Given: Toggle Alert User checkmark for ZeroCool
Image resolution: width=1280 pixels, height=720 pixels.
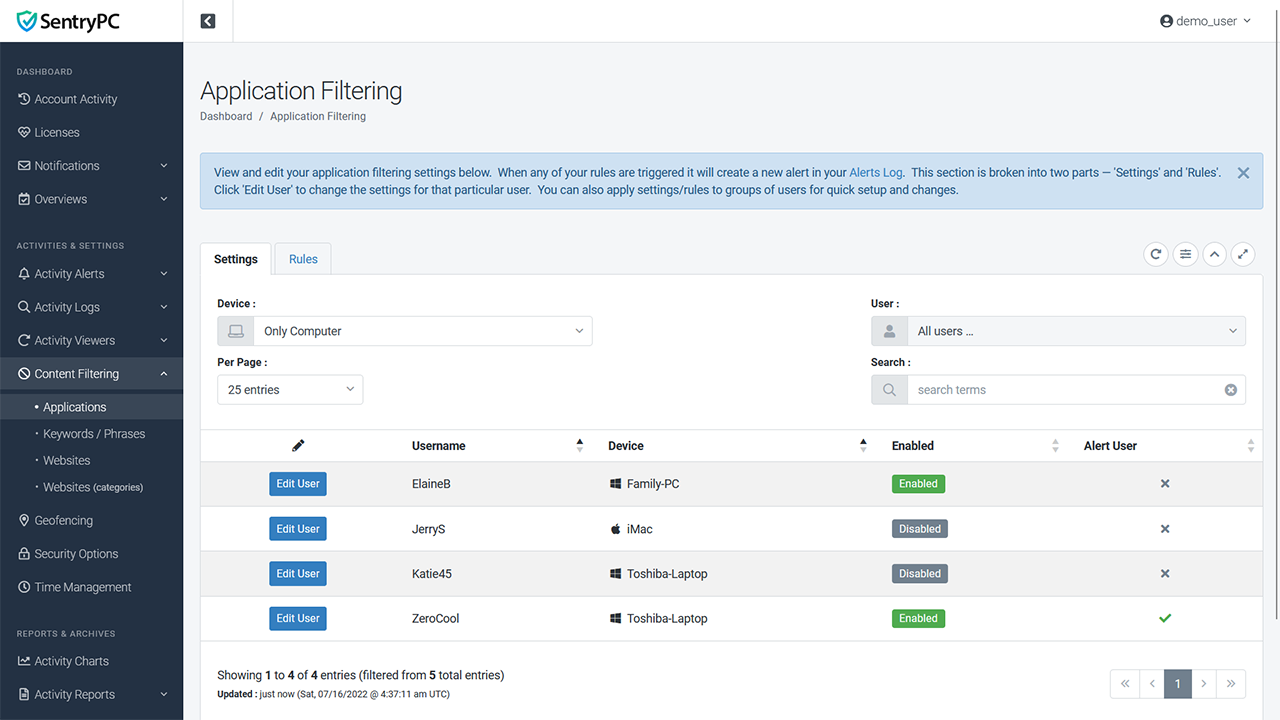Looking at the screenshot, I should [x=1165, y=618].
